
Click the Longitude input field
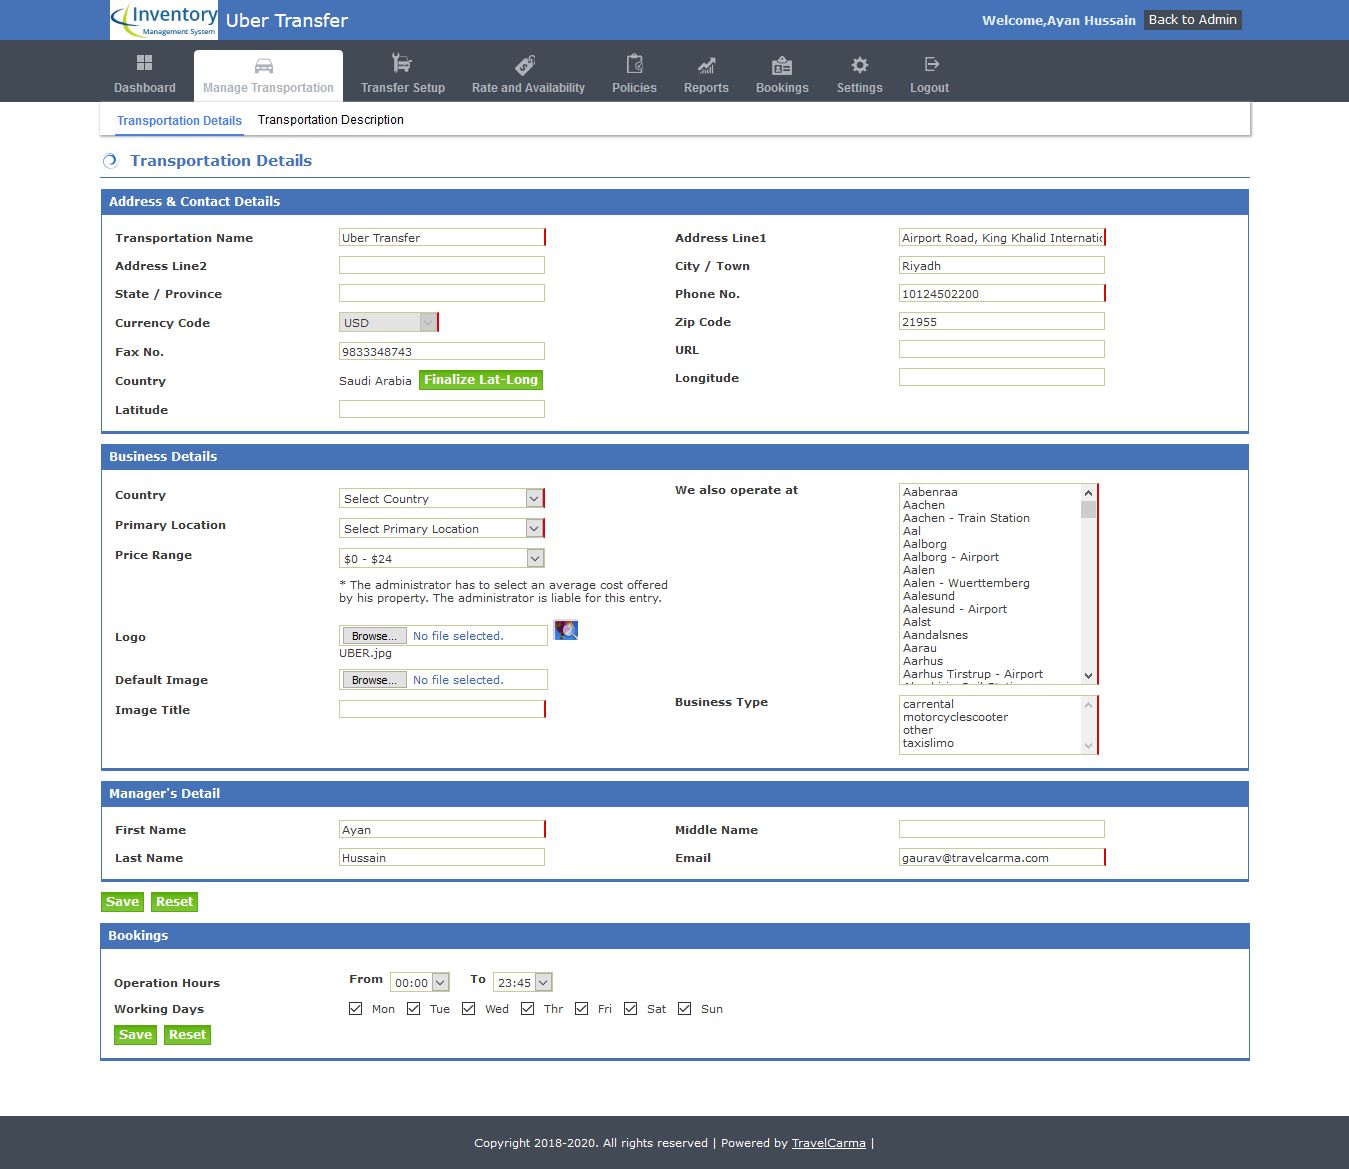pyautogui.click(x=1001, y=377)
